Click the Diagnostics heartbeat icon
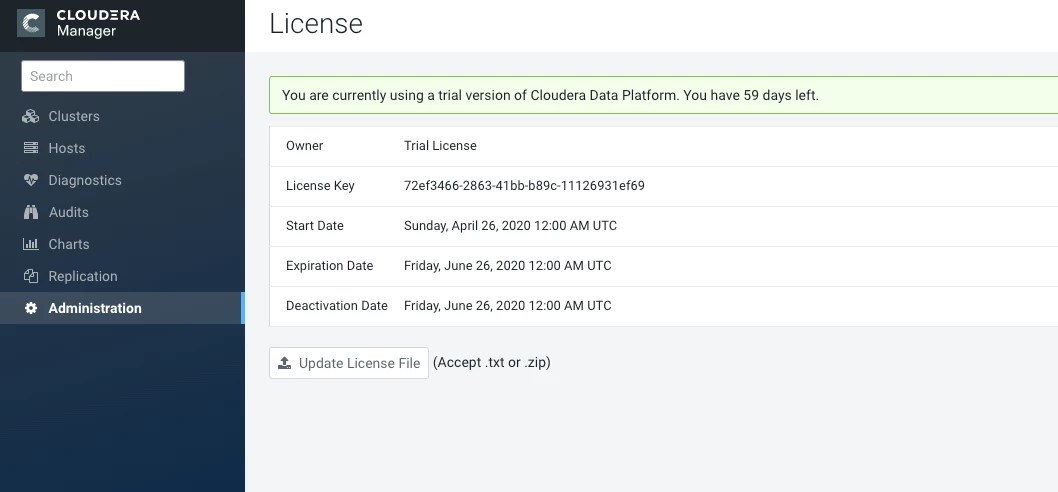The image size is (1058, 492). pos(30,180)
